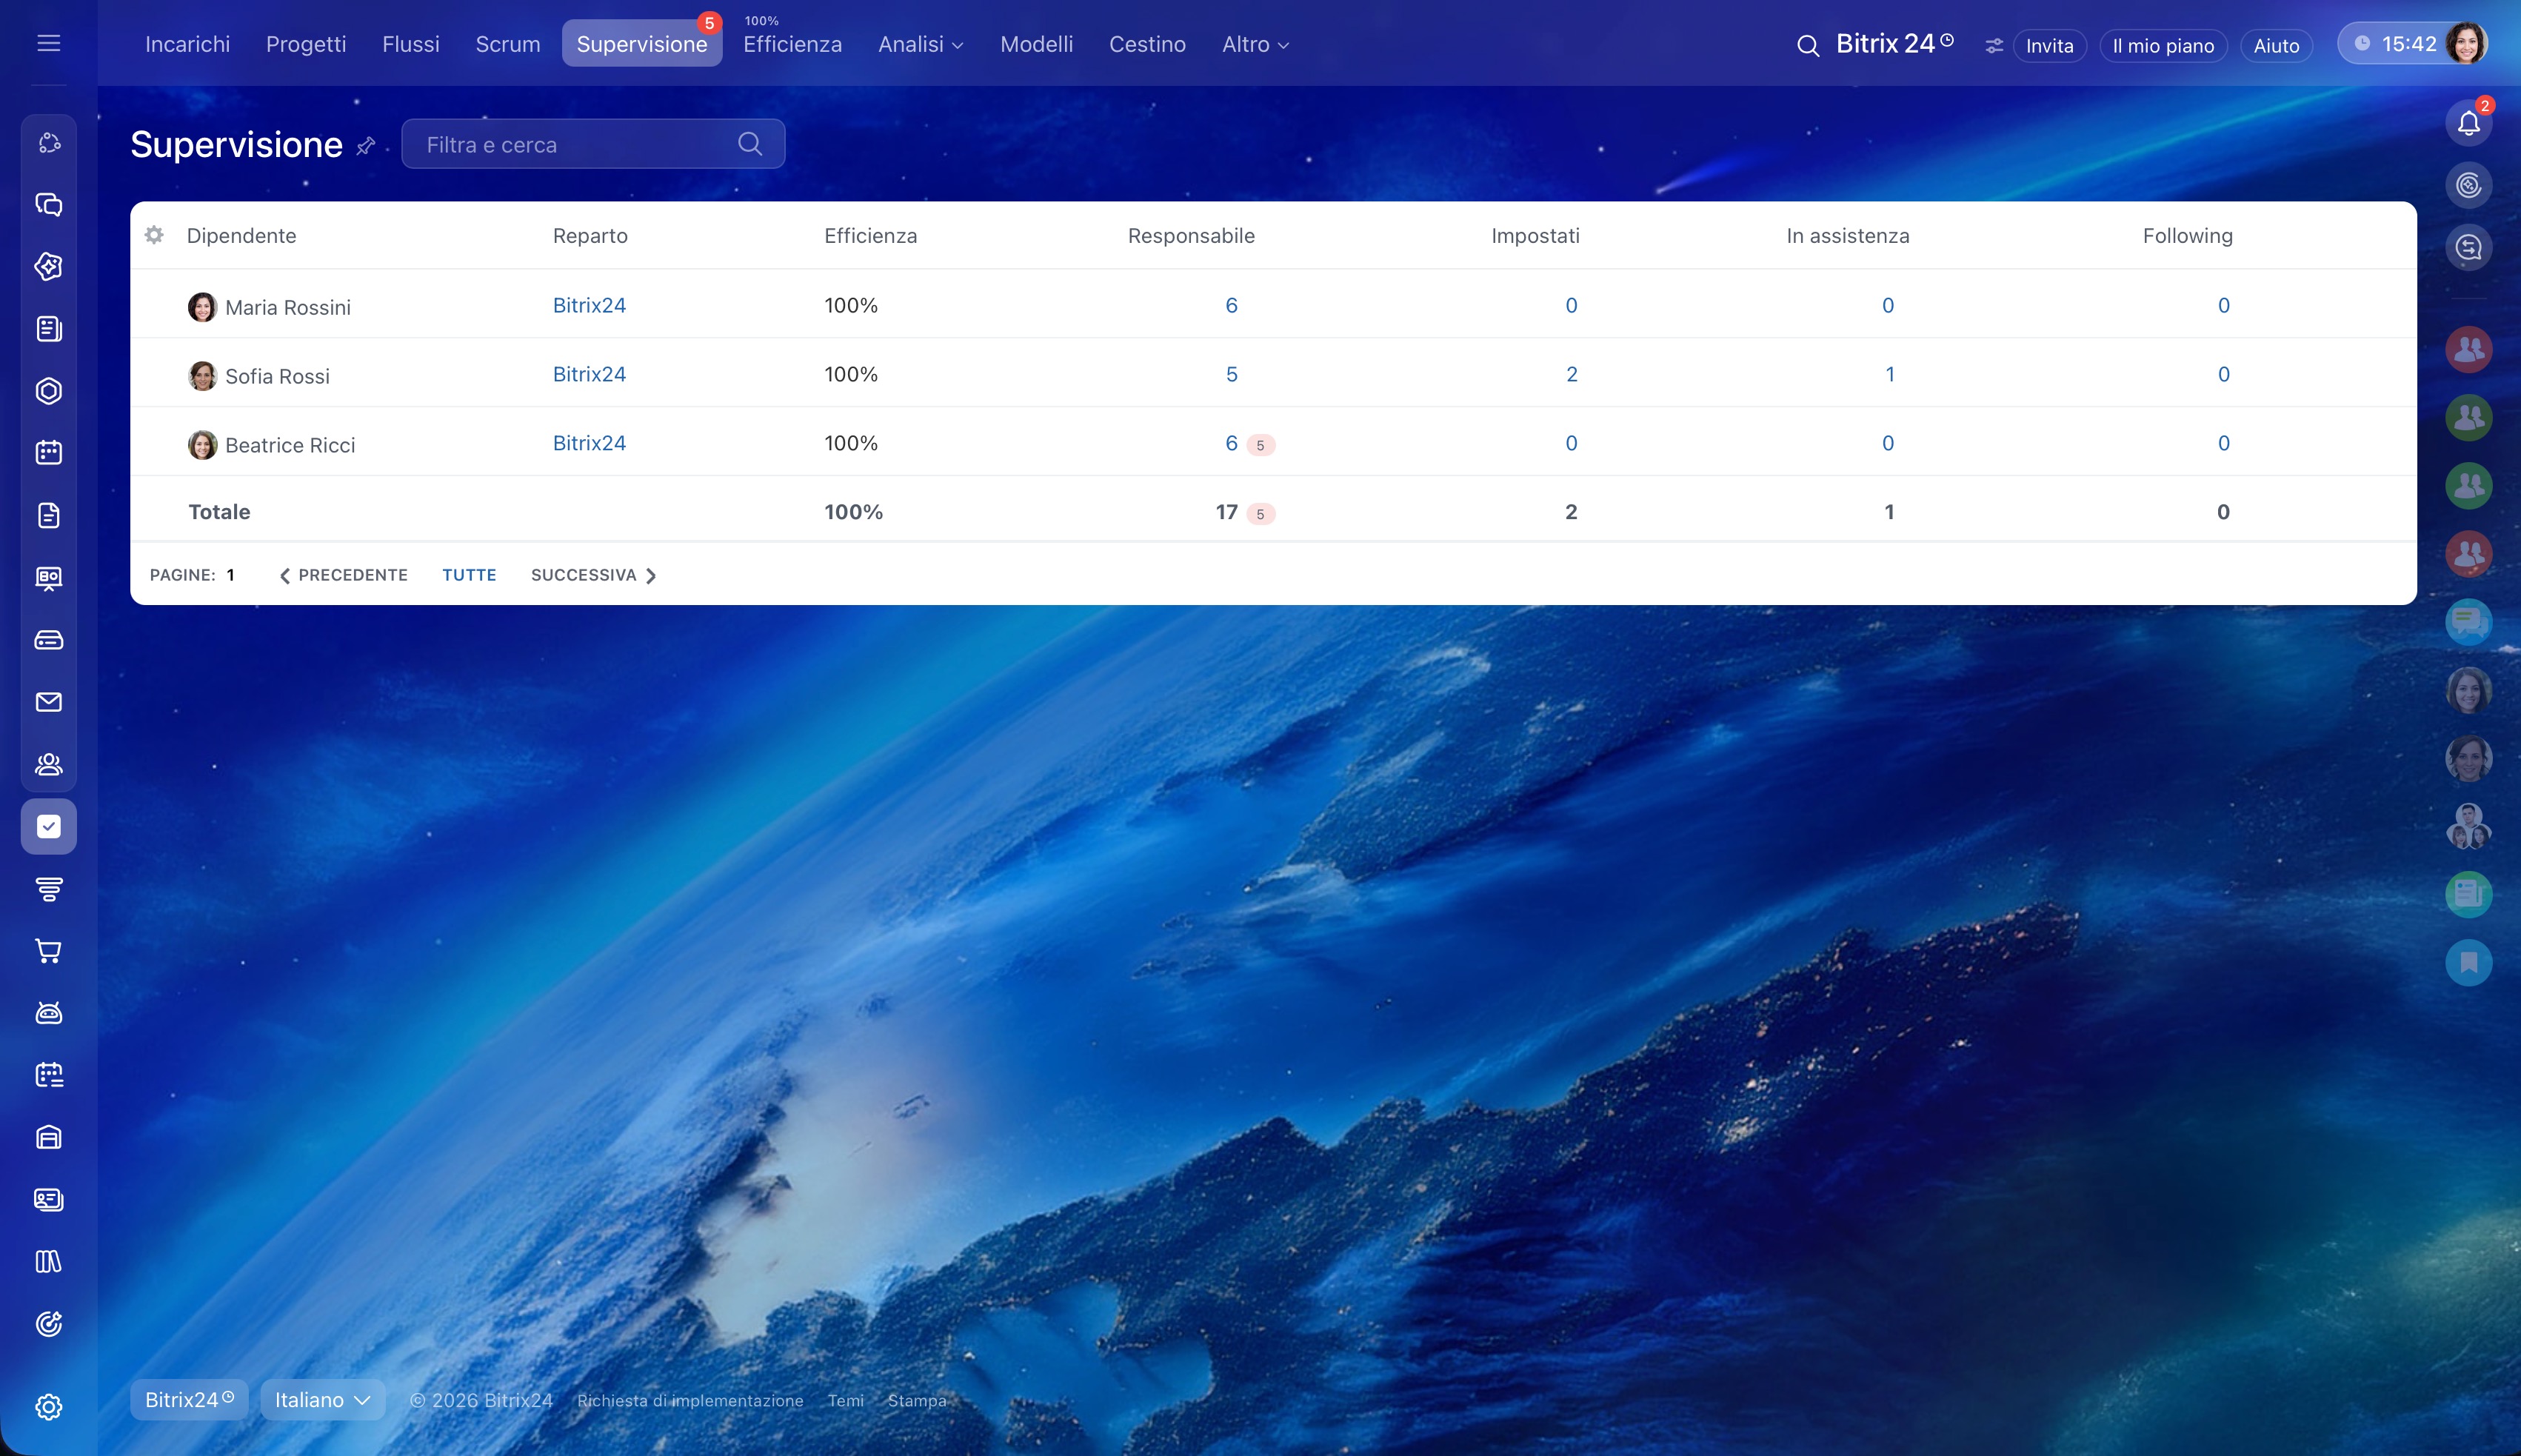Screen dimensions: 2521x1456
Task: Open the Richiesta di implementazione footer link
Action: 690,1400
